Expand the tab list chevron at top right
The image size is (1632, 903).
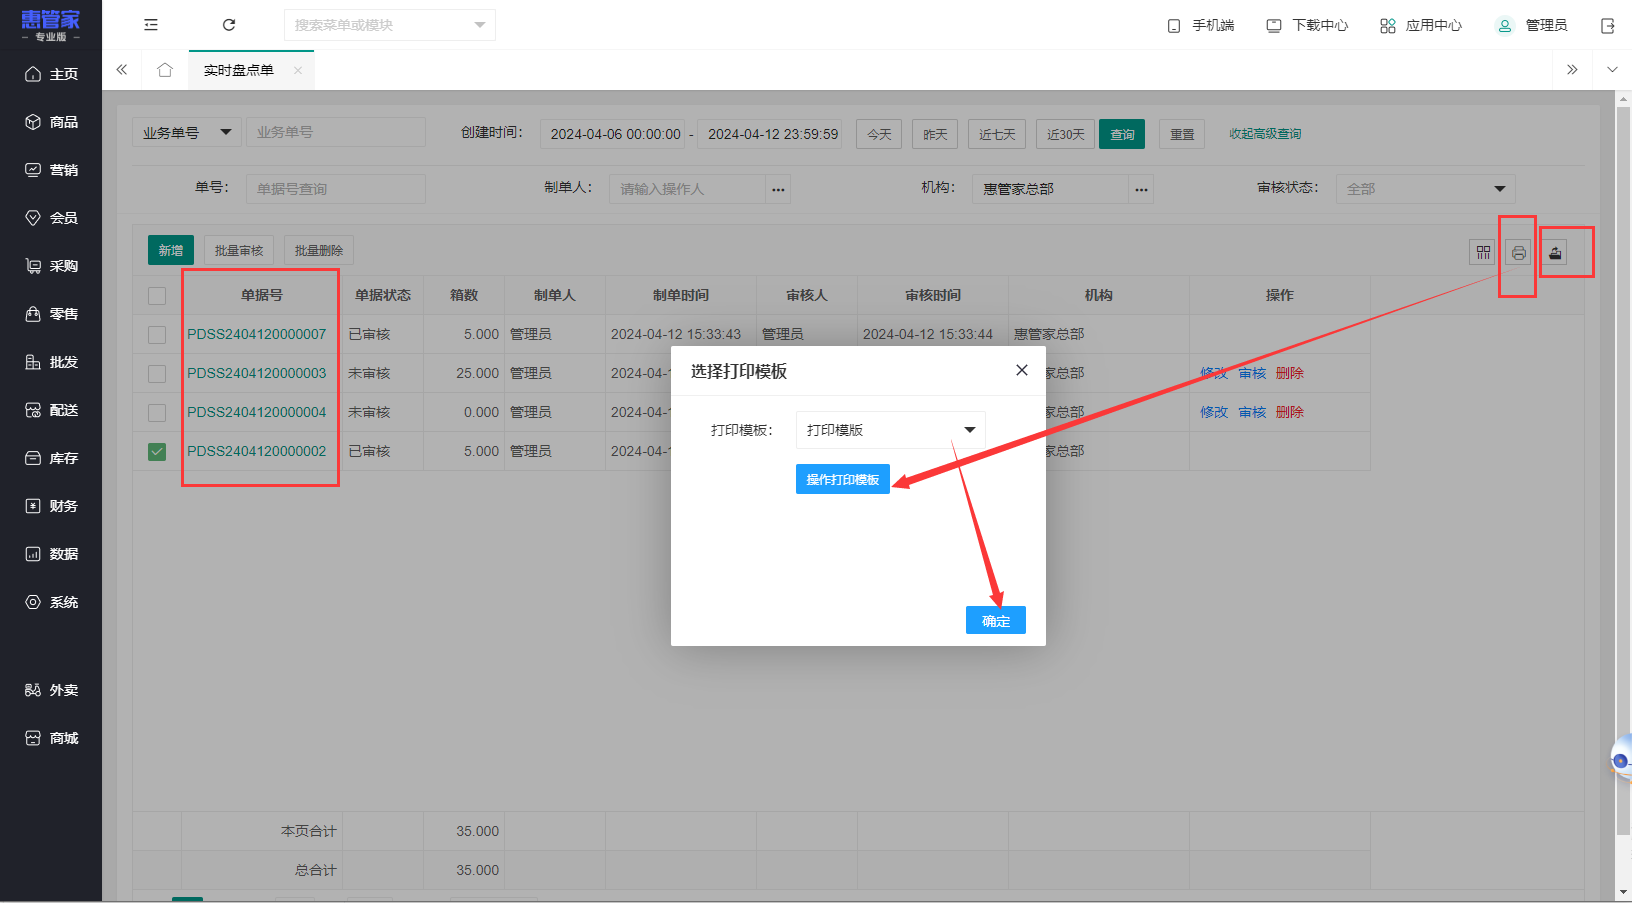[1612, 70]
